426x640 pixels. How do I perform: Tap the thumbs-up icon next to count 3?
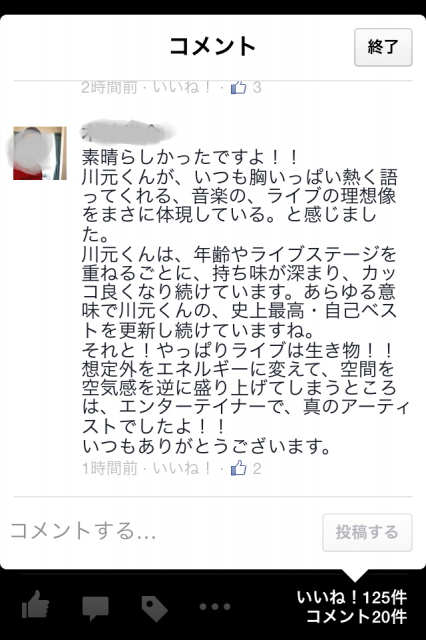[239, 87]
